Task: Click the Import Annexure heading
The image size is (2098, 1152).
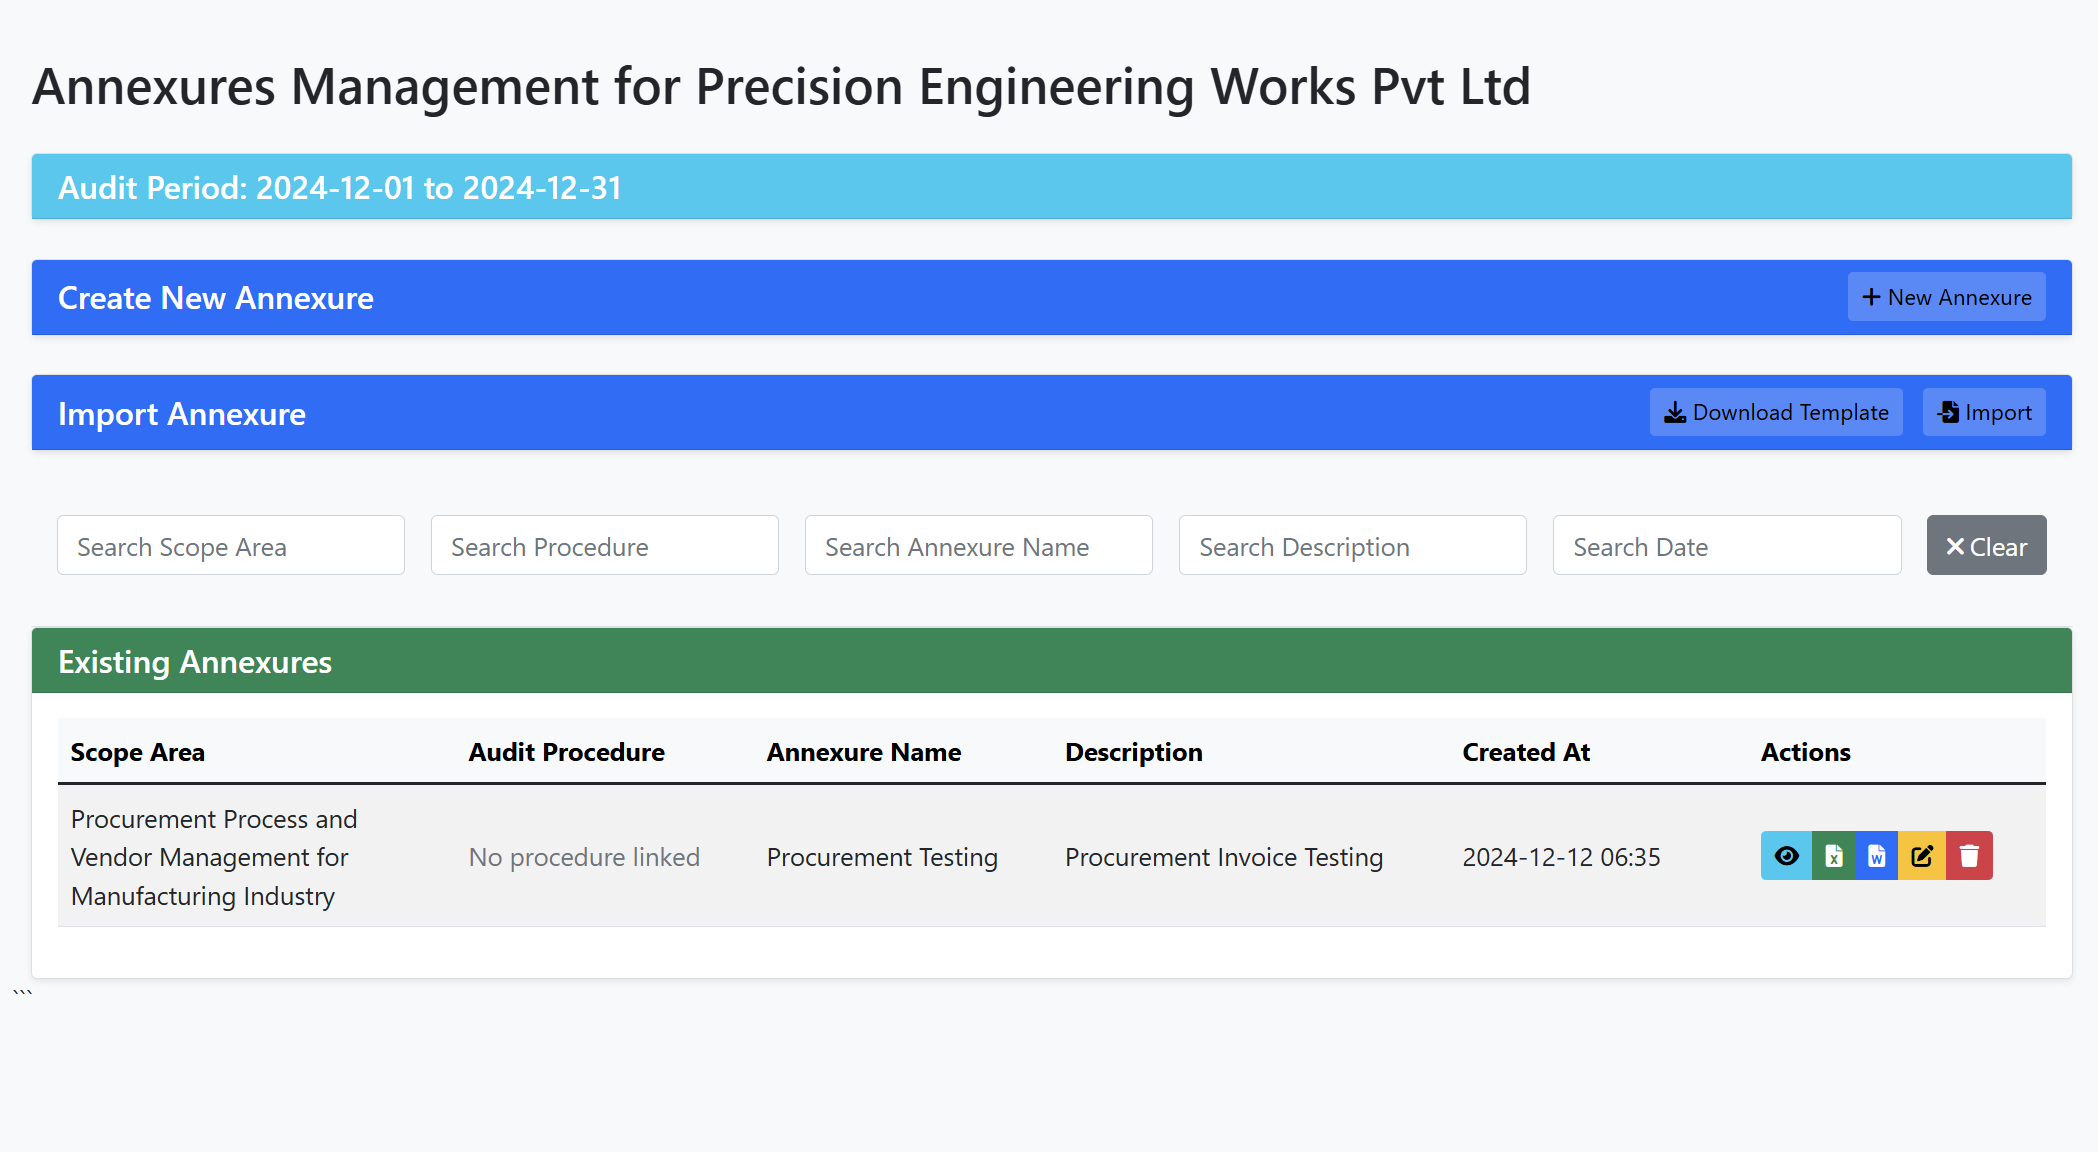Action: tap(182, 414)
